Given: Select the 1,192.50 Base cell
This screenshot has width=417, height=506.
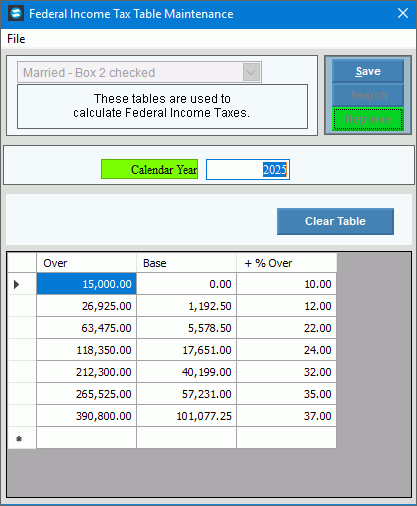Looking at the screenshot, I should pyautogui.click(x=186, y=306).
